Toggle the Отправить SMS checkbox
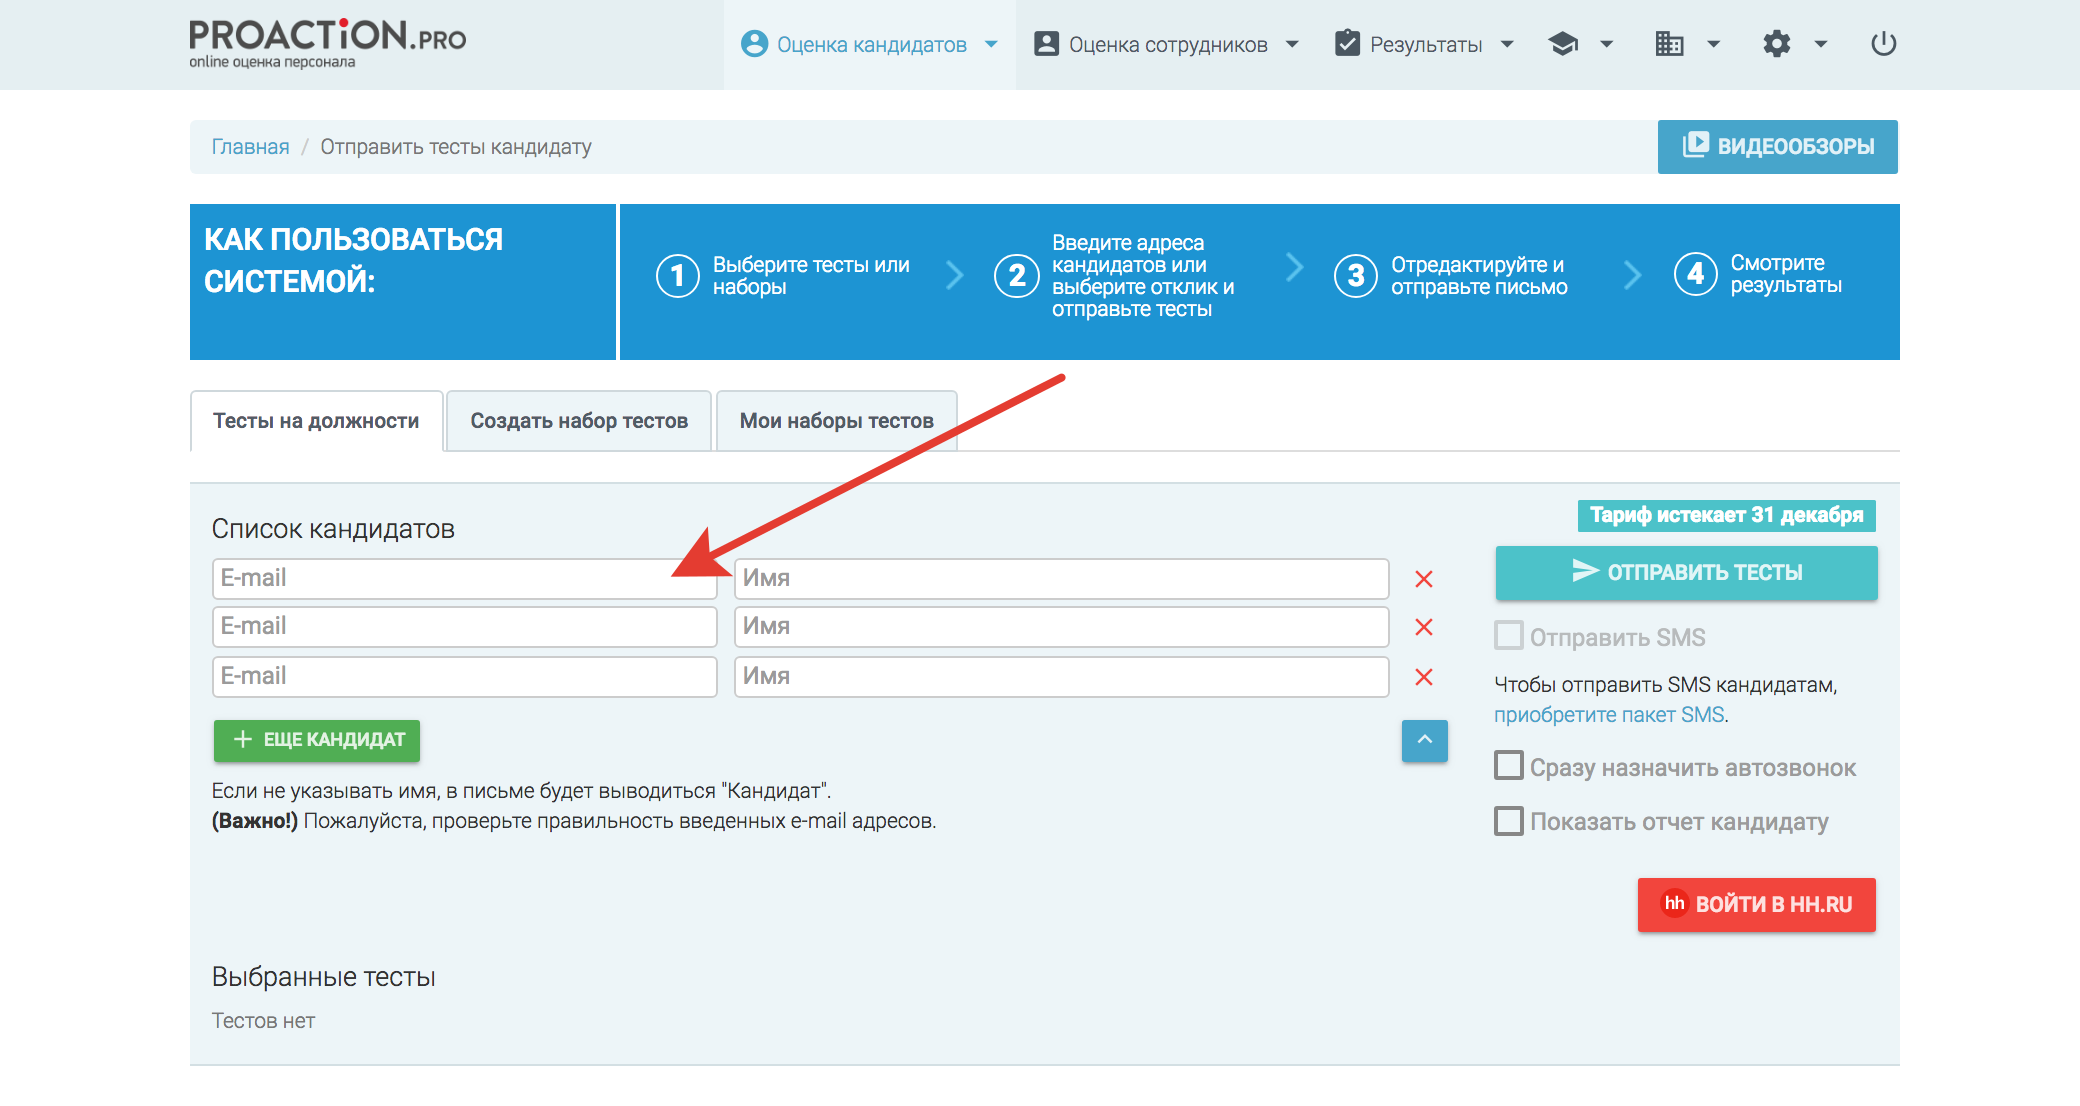2080x1106 pixels. click(x=1508, y=636)
